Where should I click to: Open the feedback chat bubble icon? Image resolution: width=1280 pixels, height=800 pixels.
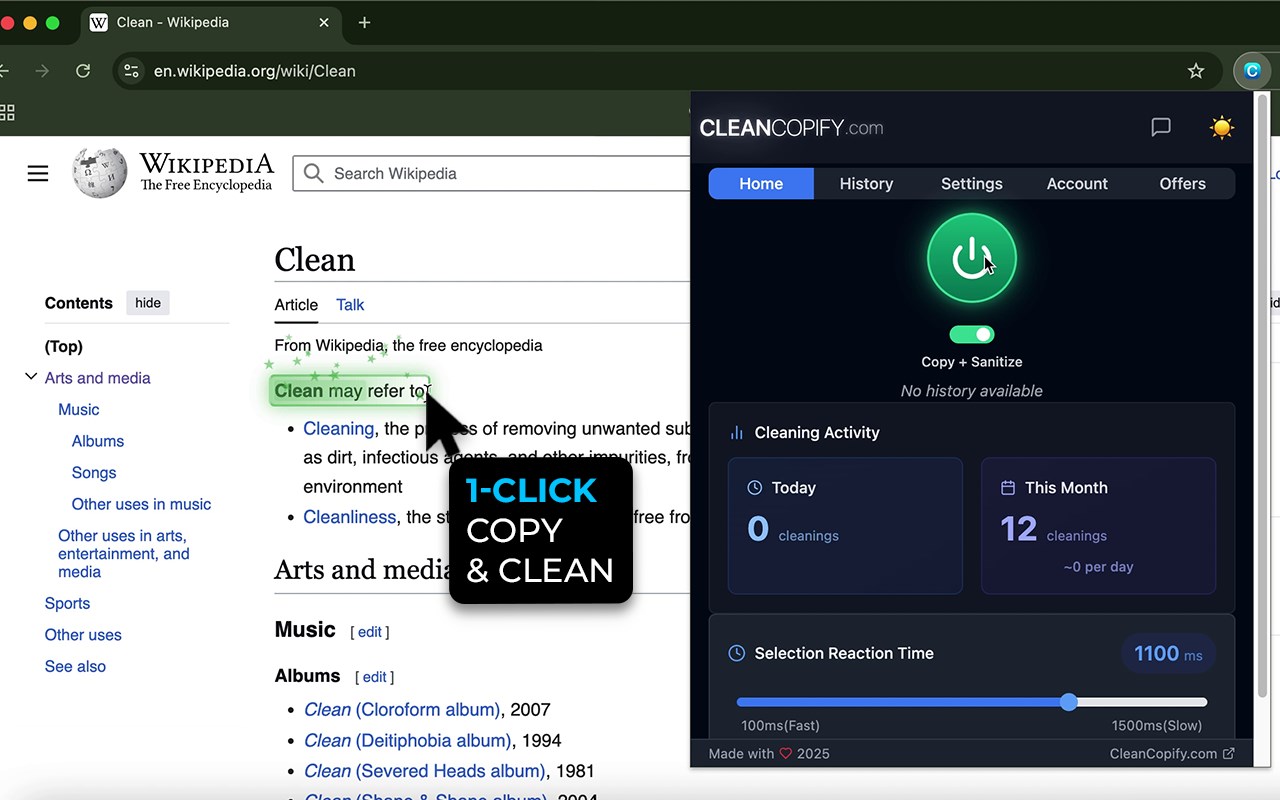1161,127
